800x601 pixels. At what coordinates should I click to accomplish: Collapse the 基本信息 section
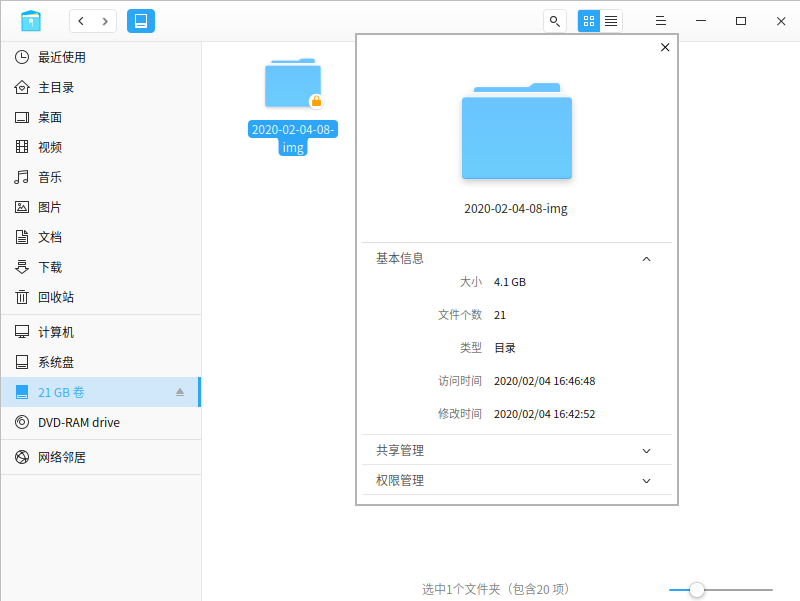click(646, 259)
